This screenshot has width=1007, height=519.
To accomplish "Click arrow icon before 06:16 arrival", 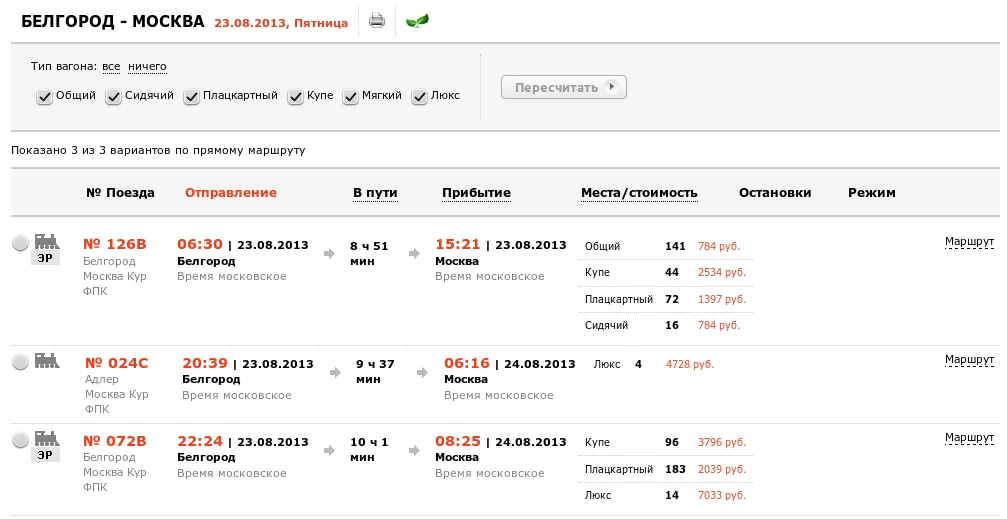I will pos(423,372).
